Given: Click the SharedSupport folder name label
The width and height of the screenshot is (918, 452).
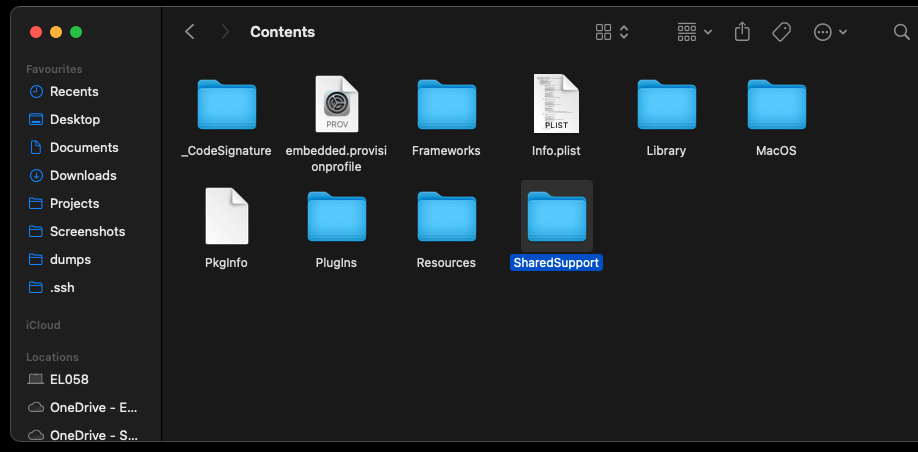Looking at the screenshot, I should [556, 263].
